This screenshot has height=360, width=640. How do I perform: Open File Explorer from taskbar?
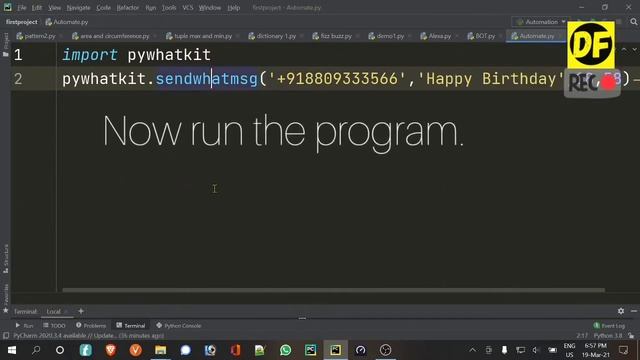tap(160, 350)
